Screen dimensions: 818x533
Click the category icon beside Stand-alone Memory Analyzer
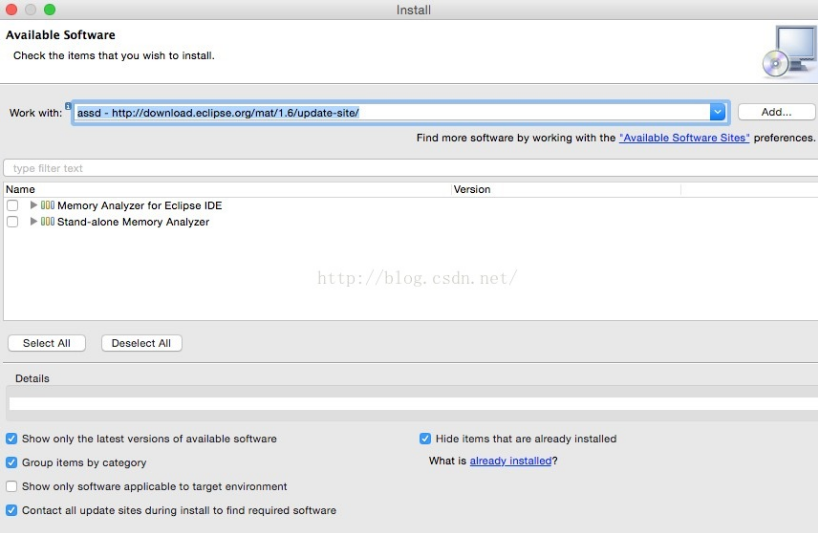pos(47,221)
